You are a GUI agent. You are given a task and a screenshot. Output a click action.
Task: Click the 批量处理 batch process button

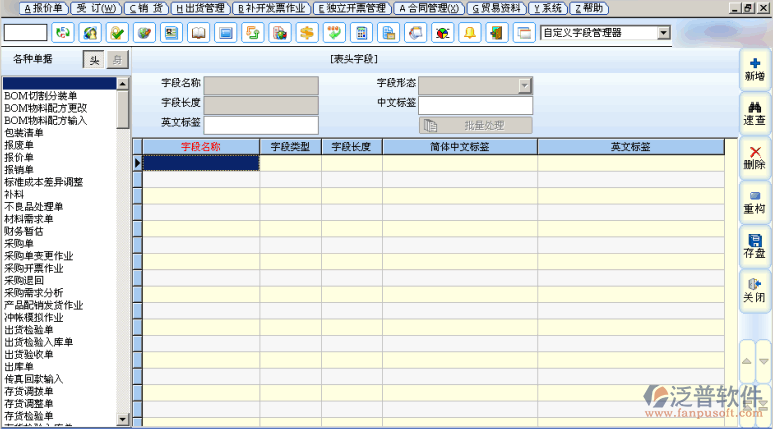[x=475, y=125]
